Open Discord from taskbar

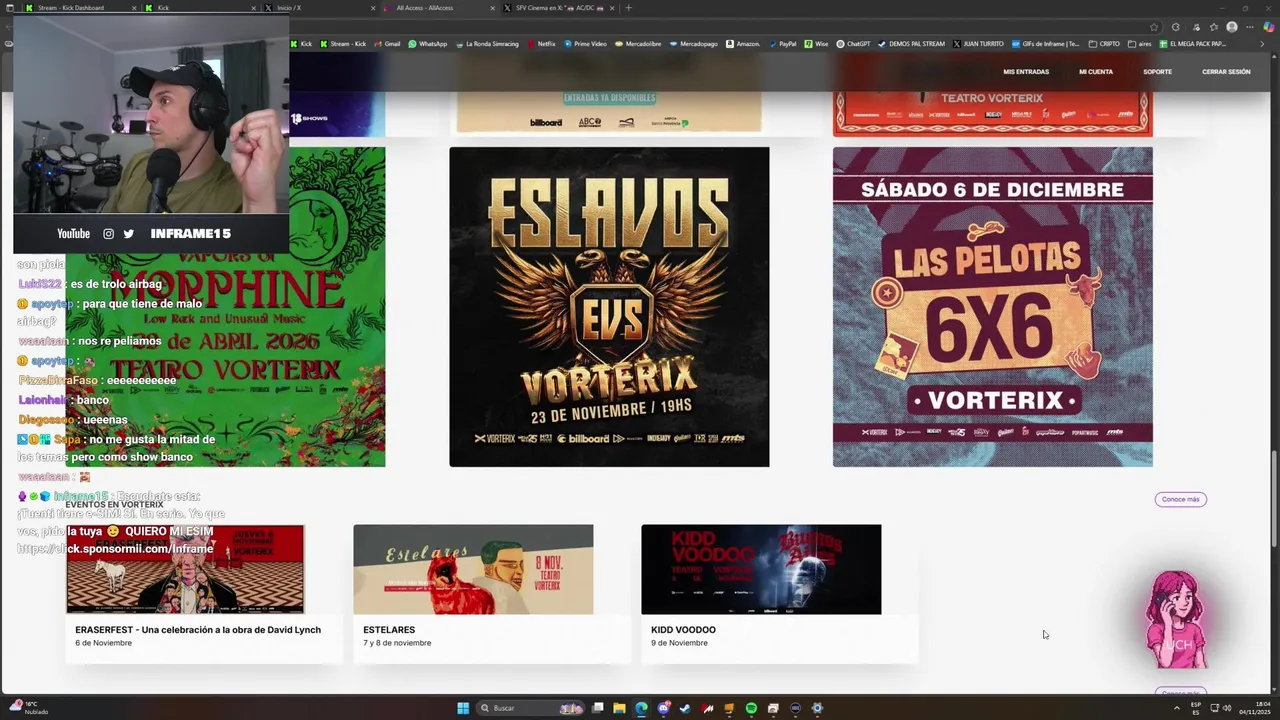tap(663, 708)
